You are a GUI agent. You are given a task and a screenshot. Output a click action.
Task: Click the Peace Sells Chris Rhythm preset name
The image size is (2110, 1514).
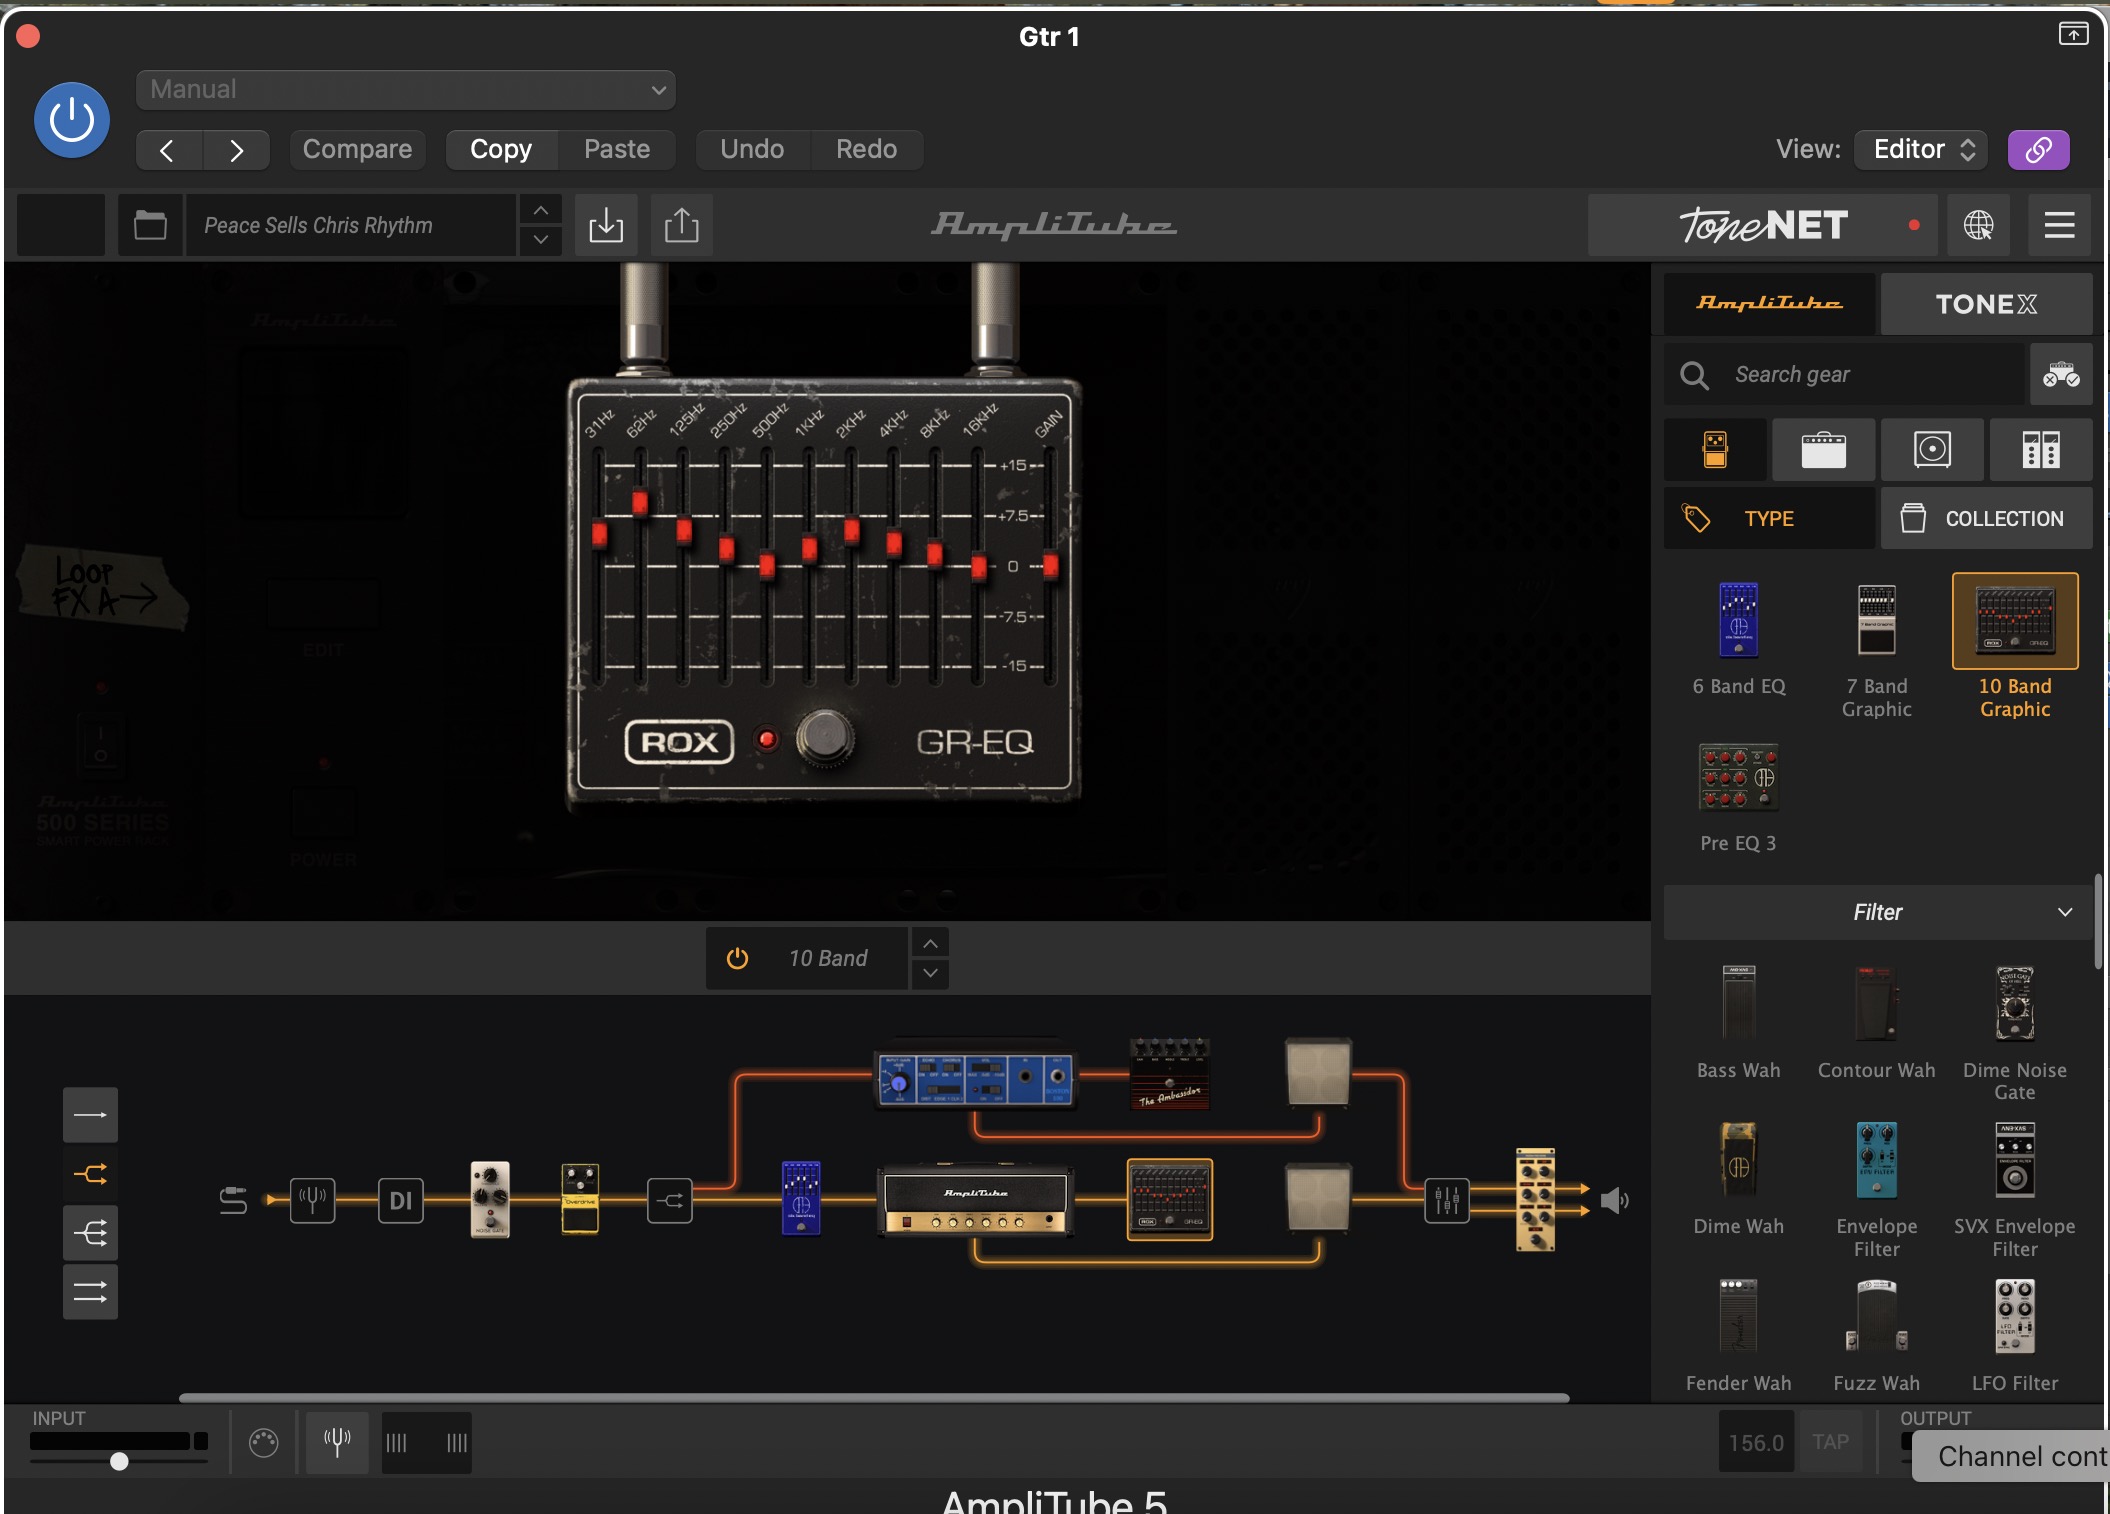[x=350, y=225]
